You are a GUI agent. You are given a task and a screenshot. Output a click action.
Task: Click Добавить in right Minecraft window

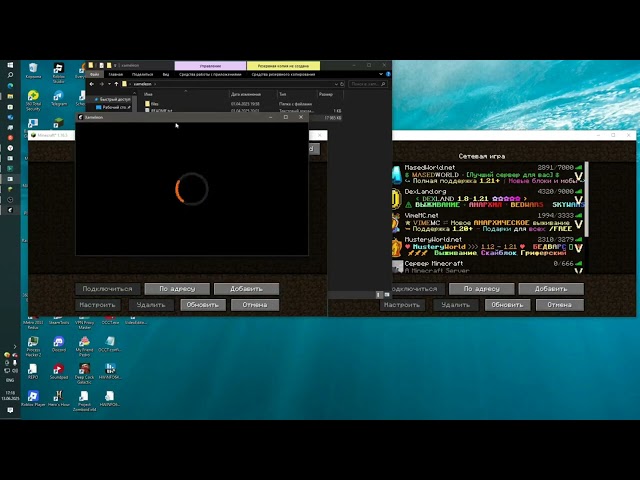(x=551, y=289)
